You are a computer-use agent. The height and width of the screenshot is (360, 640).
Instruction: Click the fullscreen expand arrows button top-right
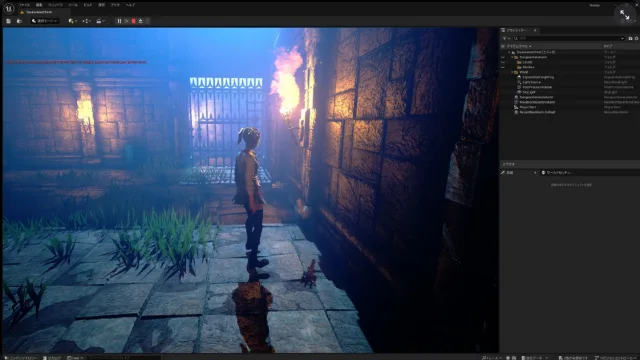click(624, 15)
